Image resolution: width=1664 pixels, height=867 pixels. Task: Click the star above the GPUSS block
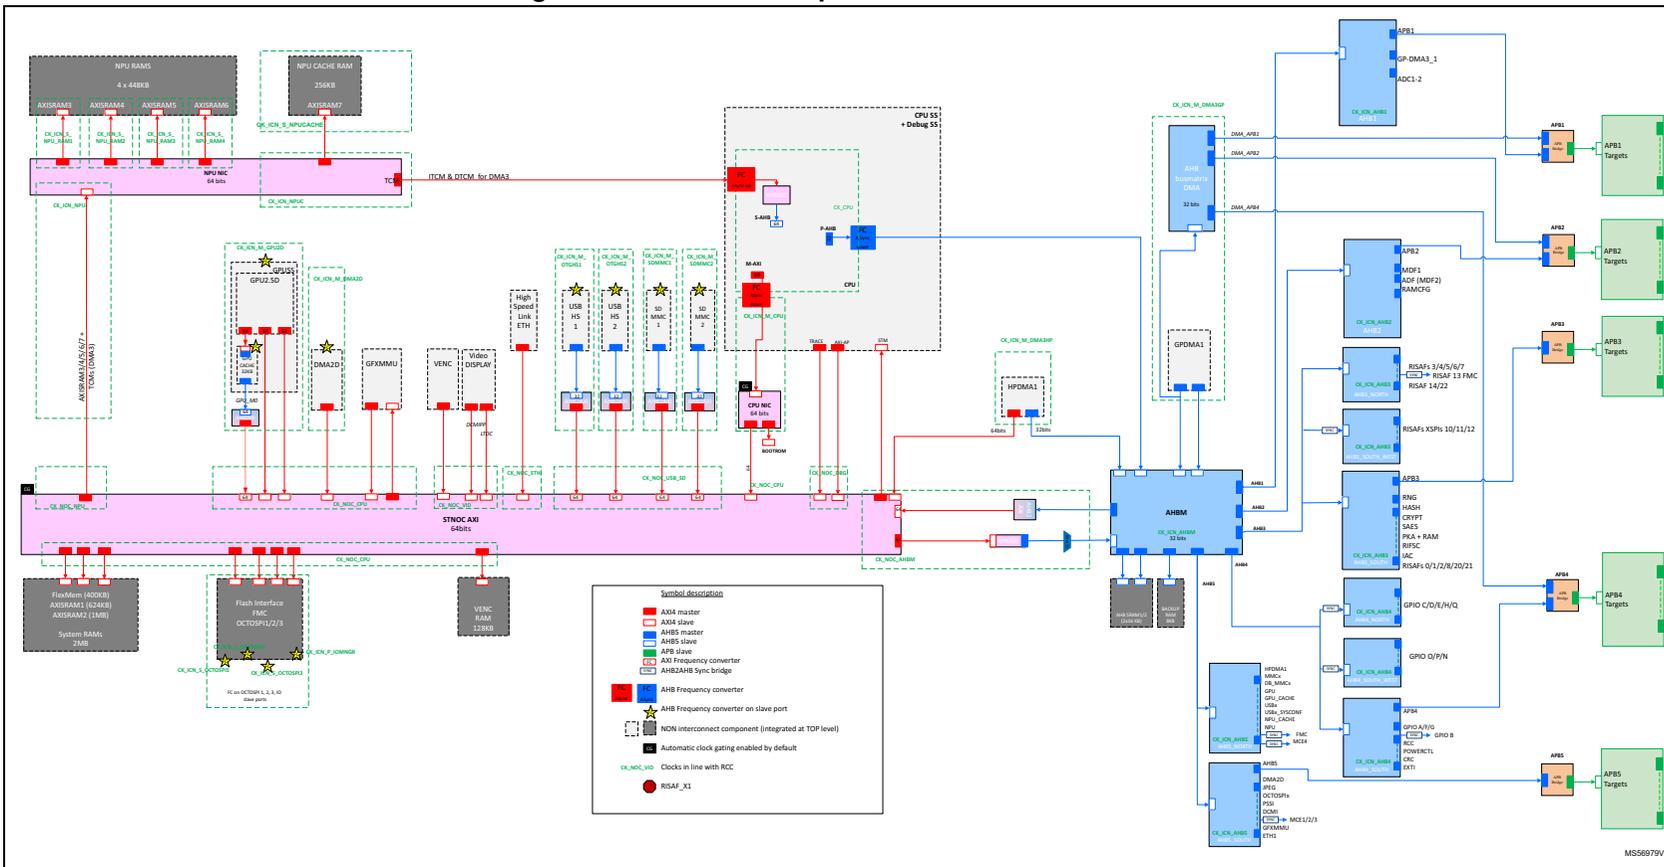[x=266, y=261]
